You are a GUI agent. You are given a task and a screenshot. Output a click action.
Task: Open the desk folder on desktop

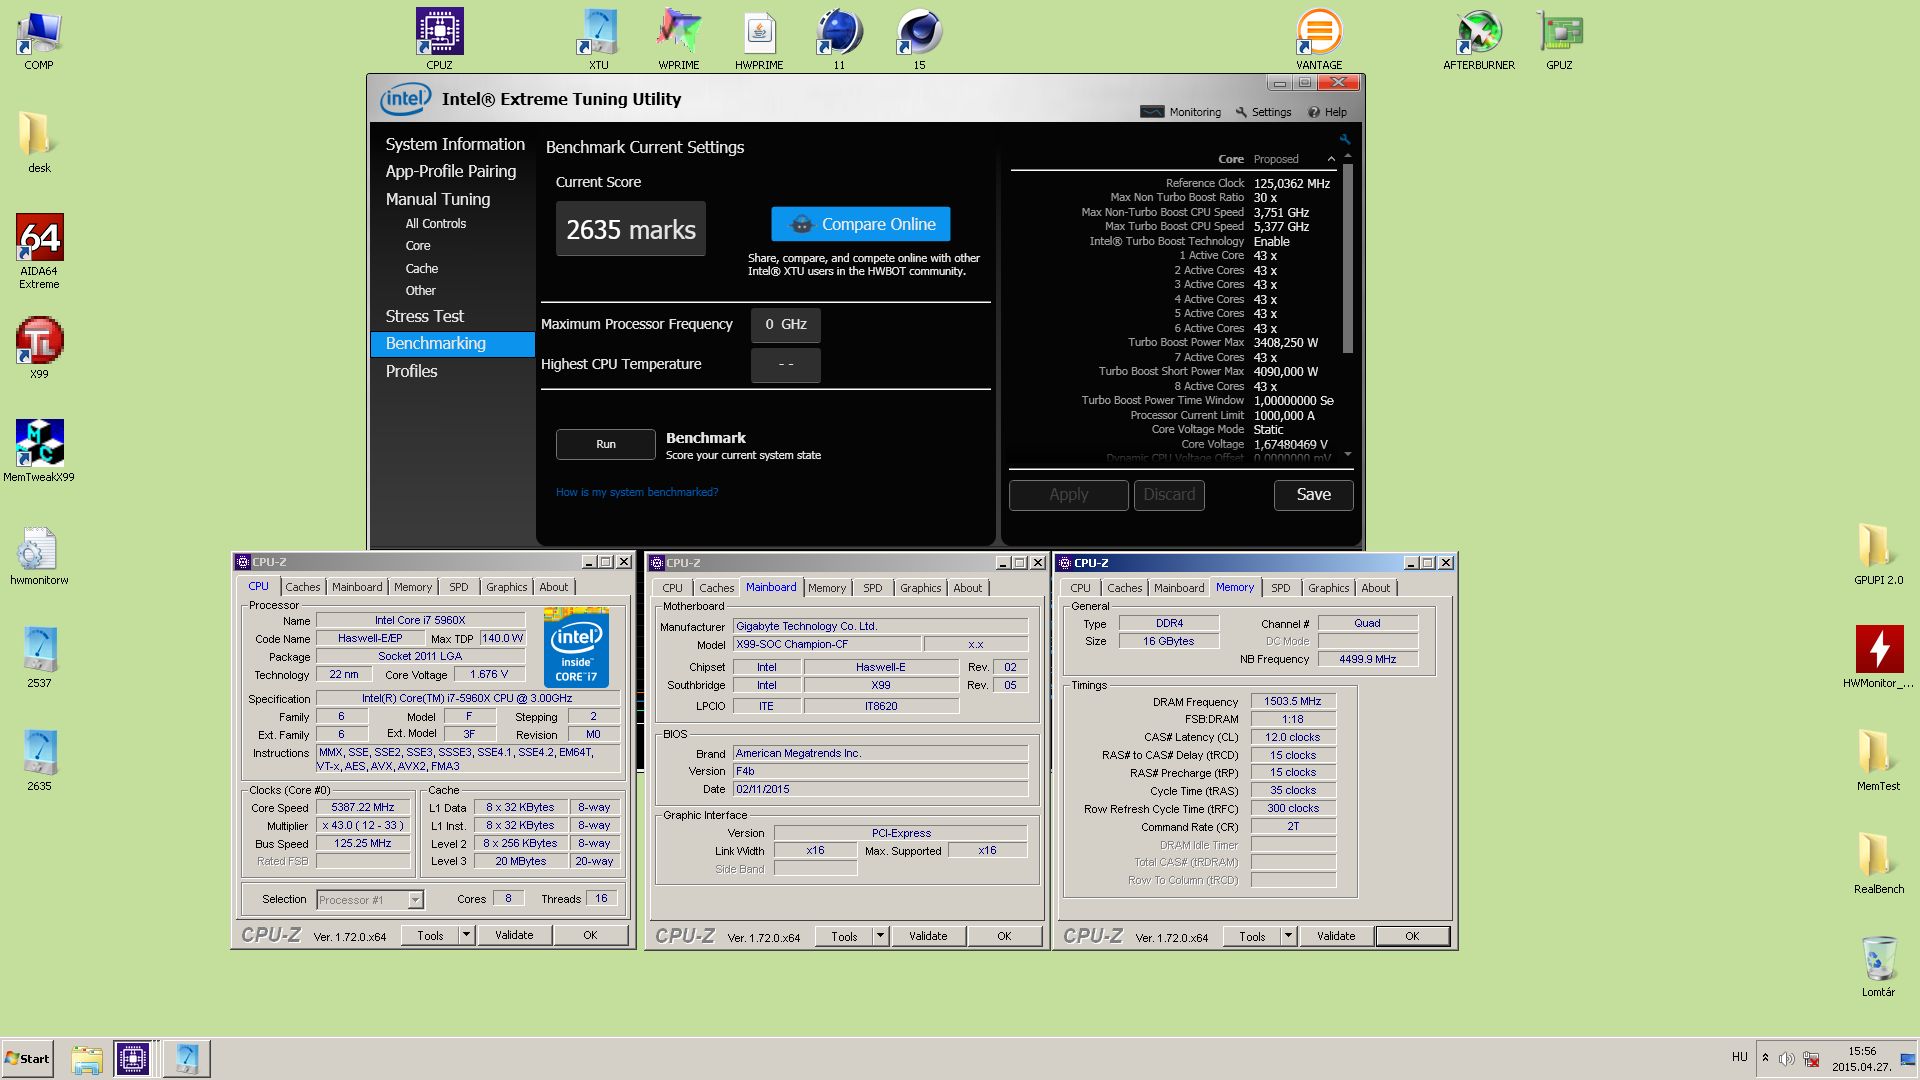point(39,141)
